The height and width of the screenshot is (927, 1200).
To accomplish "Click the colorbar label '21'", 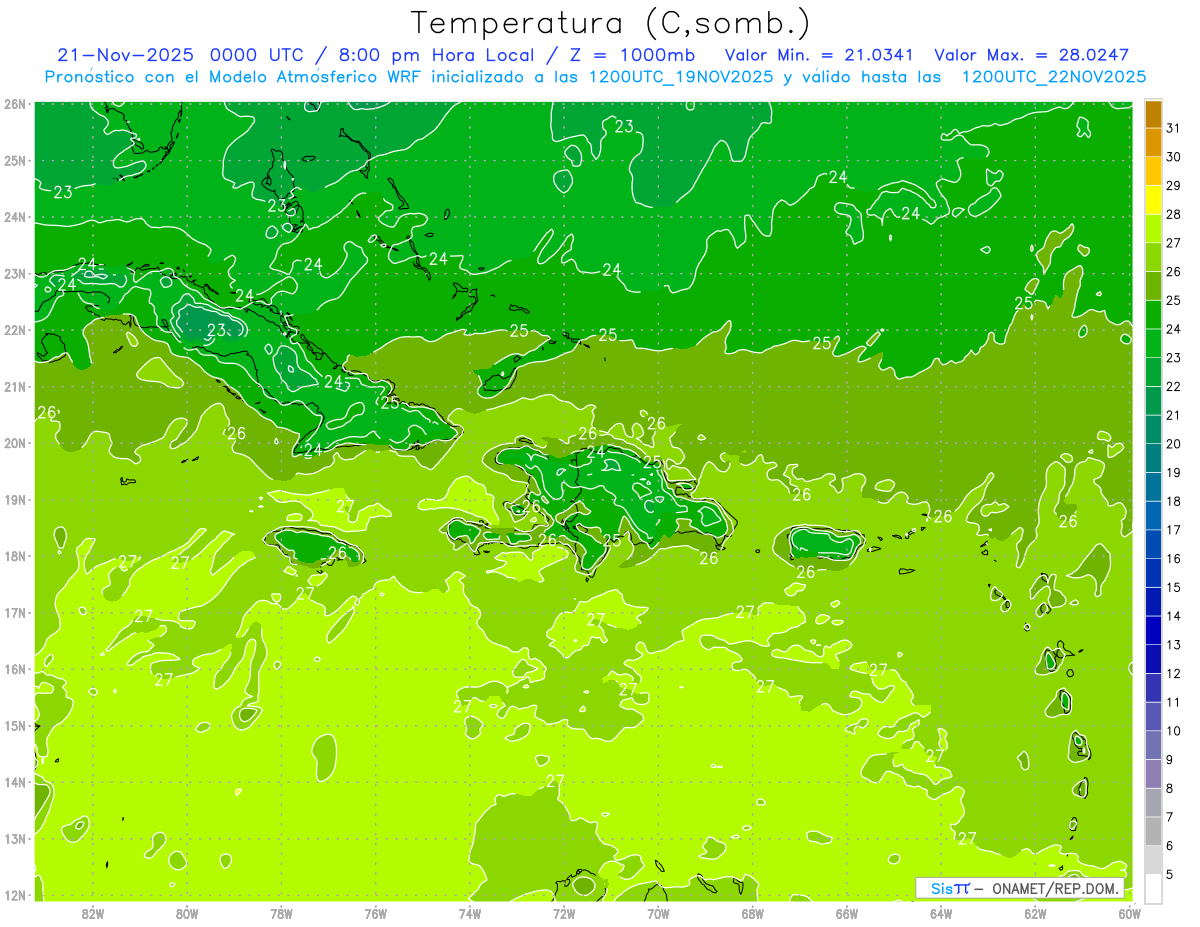I will (x=1173, y=415).
